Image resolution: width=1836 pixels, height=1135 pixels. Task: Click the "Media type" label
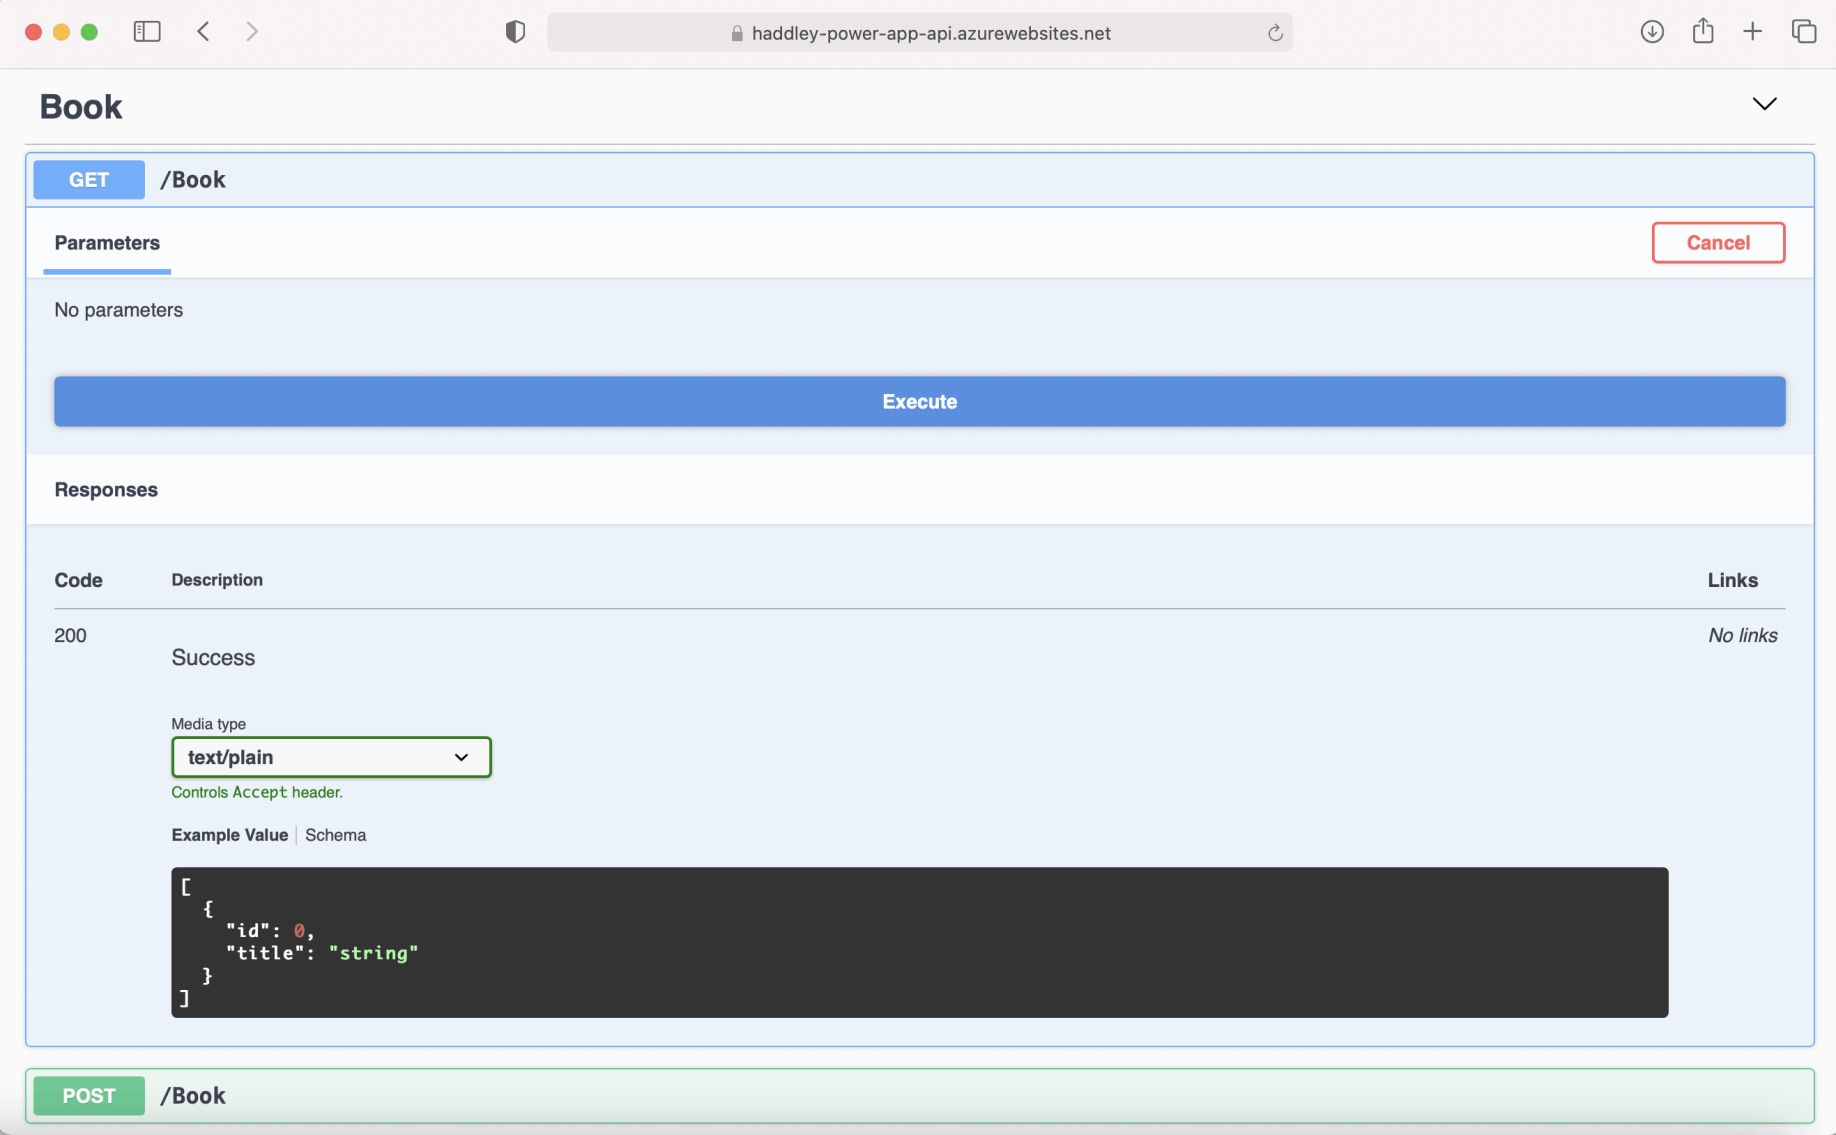click(208, 724)
